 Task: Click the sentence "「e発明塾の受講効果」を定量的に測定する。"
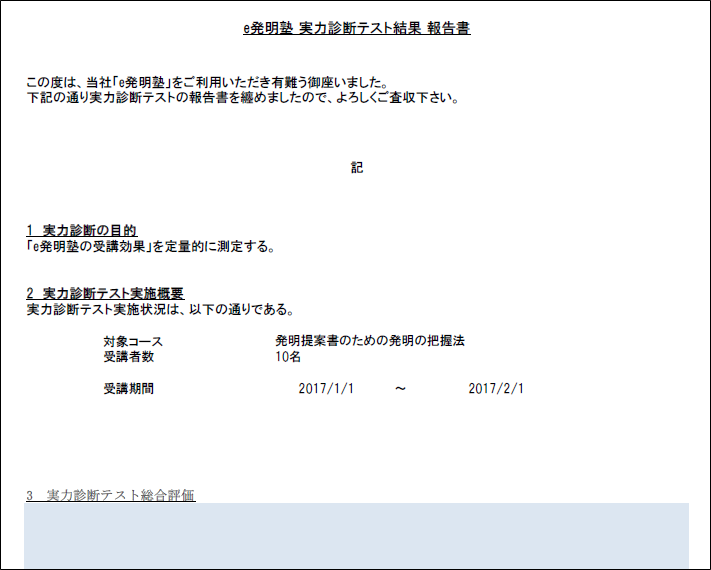(150, 246)
